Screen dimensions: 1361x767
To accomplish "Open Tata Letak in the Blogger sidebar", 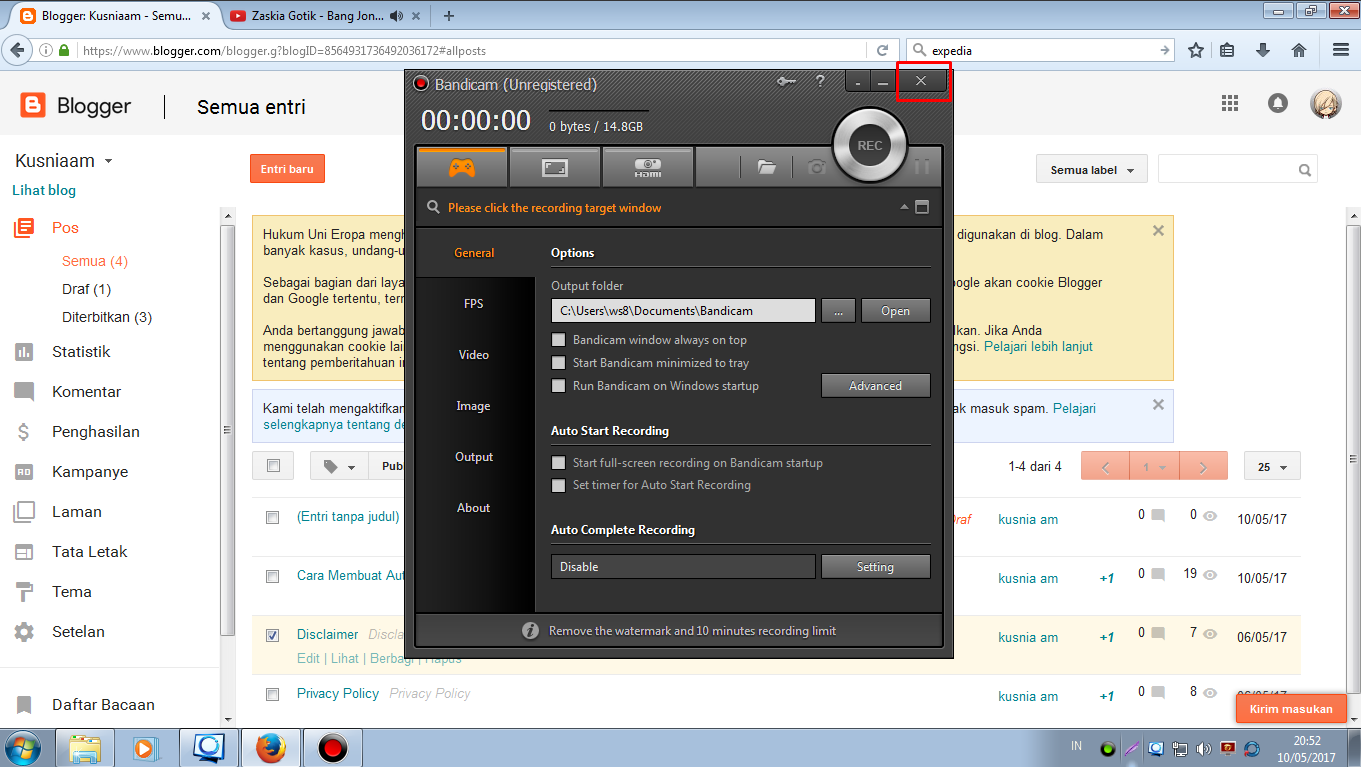I will pos(90,552).
